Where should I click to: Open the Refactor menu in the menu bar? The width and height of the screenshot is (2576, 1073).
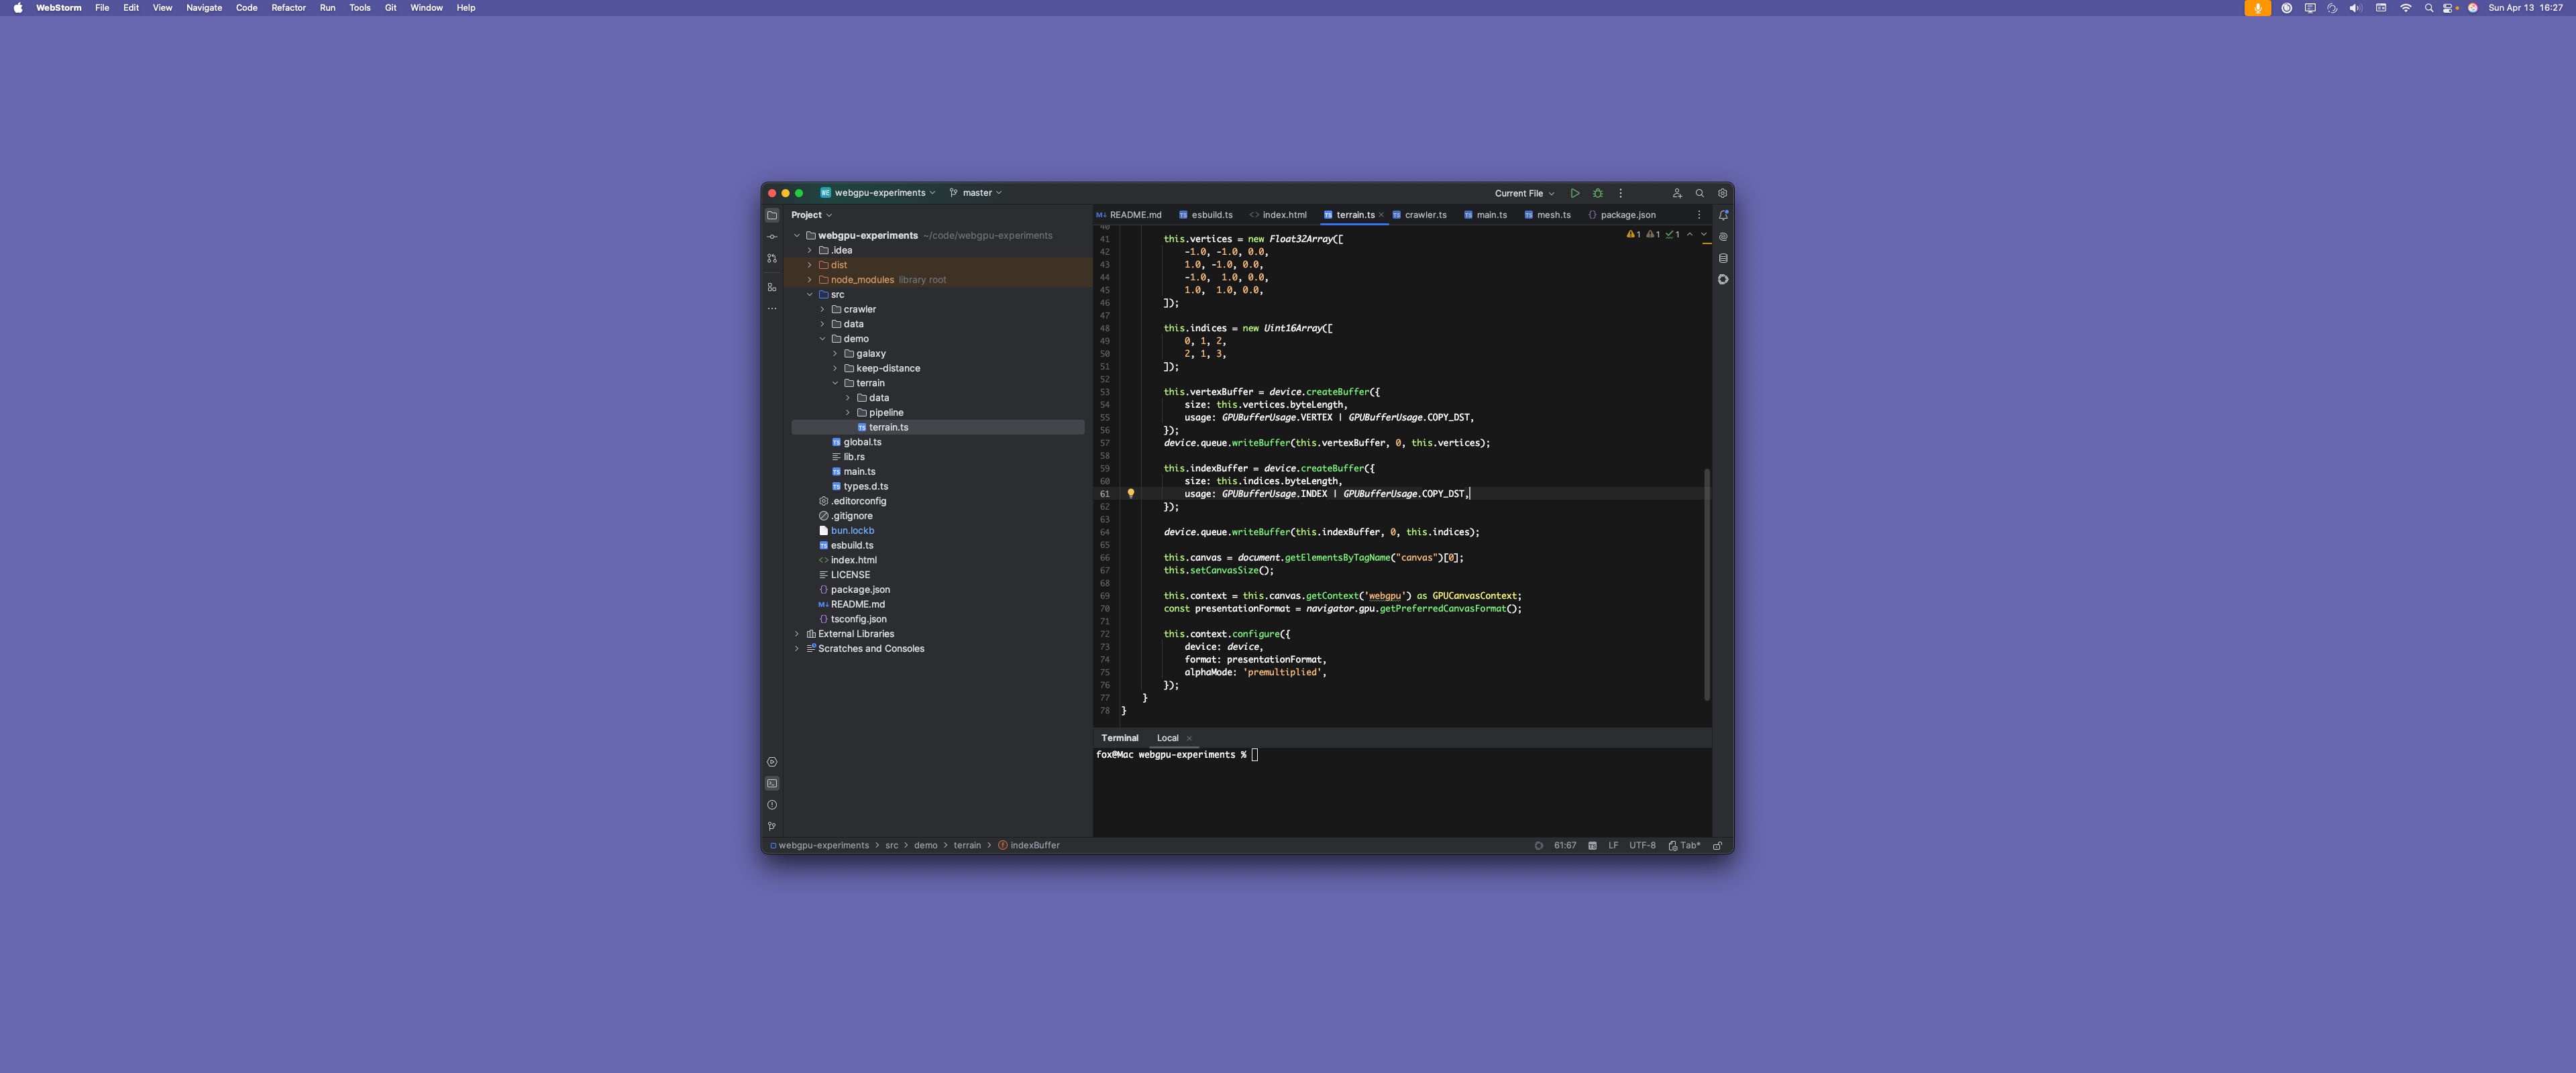(x=288, y=8)
